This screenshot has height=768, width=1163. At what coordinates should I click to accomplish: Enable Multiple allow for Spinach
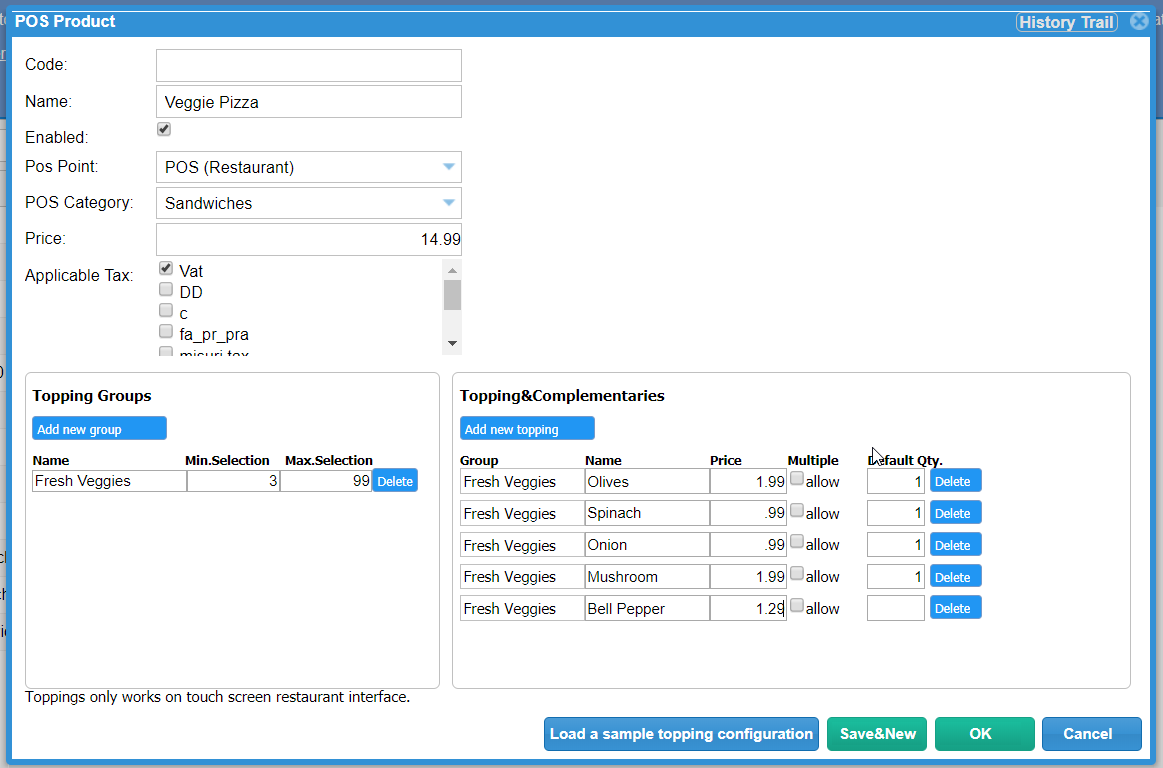797,511
